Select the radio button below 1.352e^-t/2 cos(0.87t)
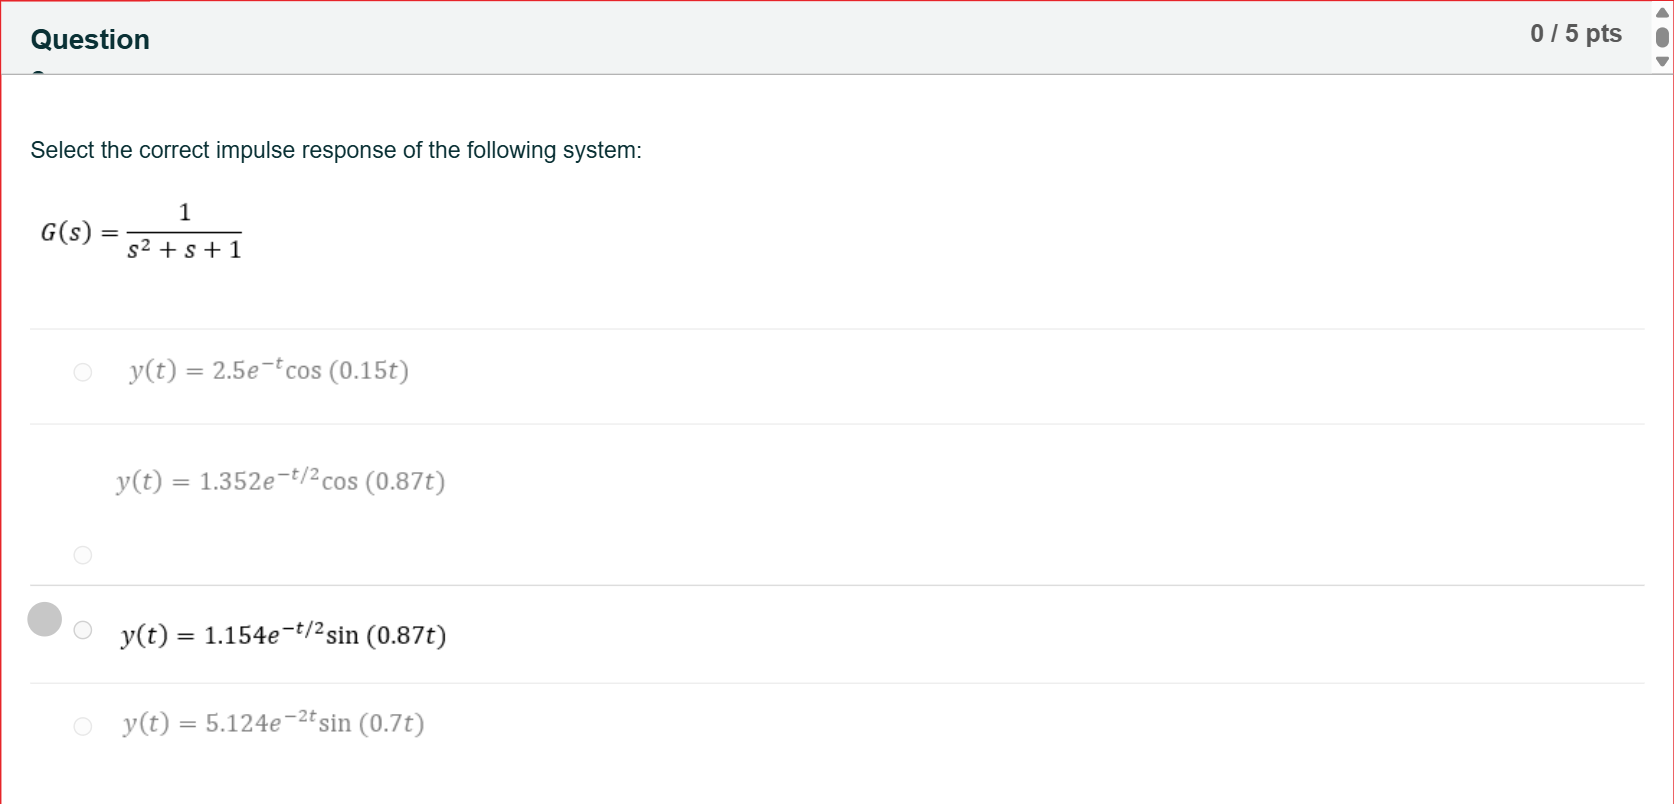The width and height of the screenshot is (1674, 804). coord(83,555)
